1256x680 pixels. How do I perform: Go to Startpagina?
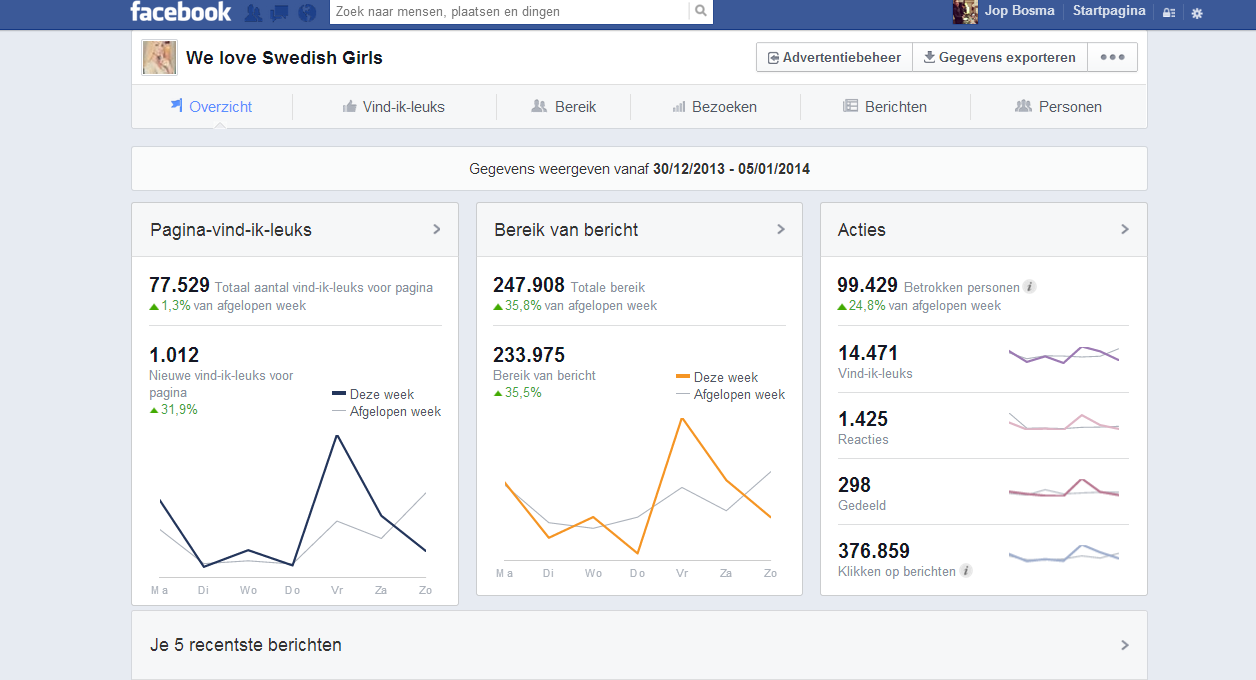click(1109, 11)
